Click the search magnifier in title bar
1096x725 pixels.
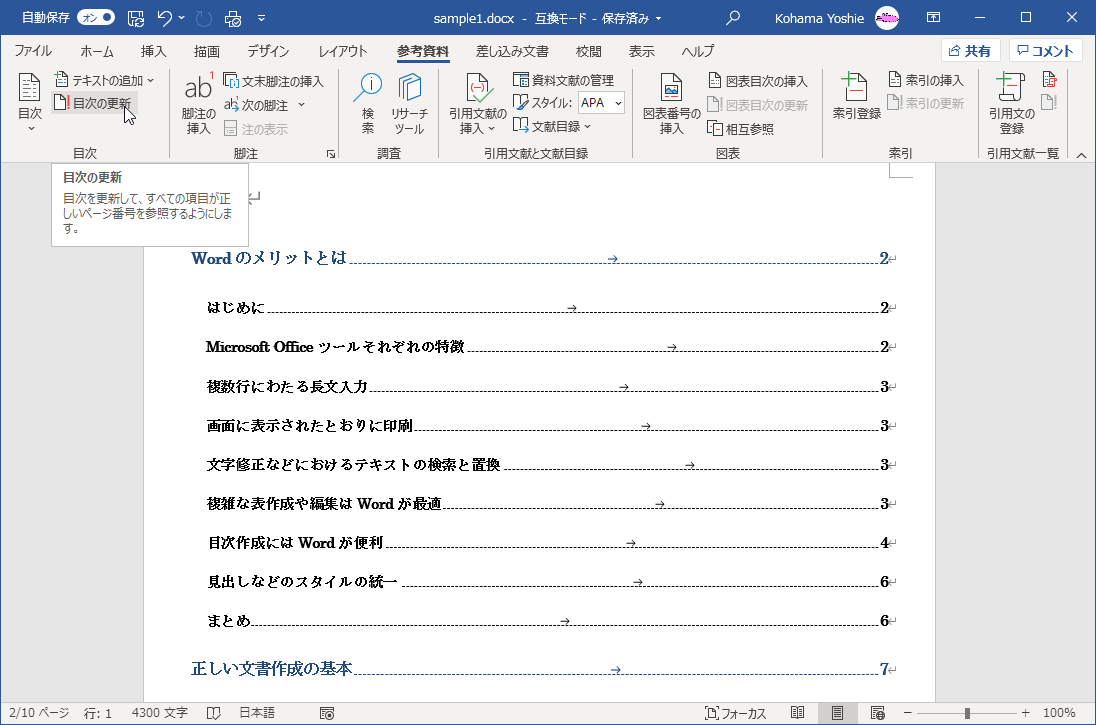click(x=733, y=18)
